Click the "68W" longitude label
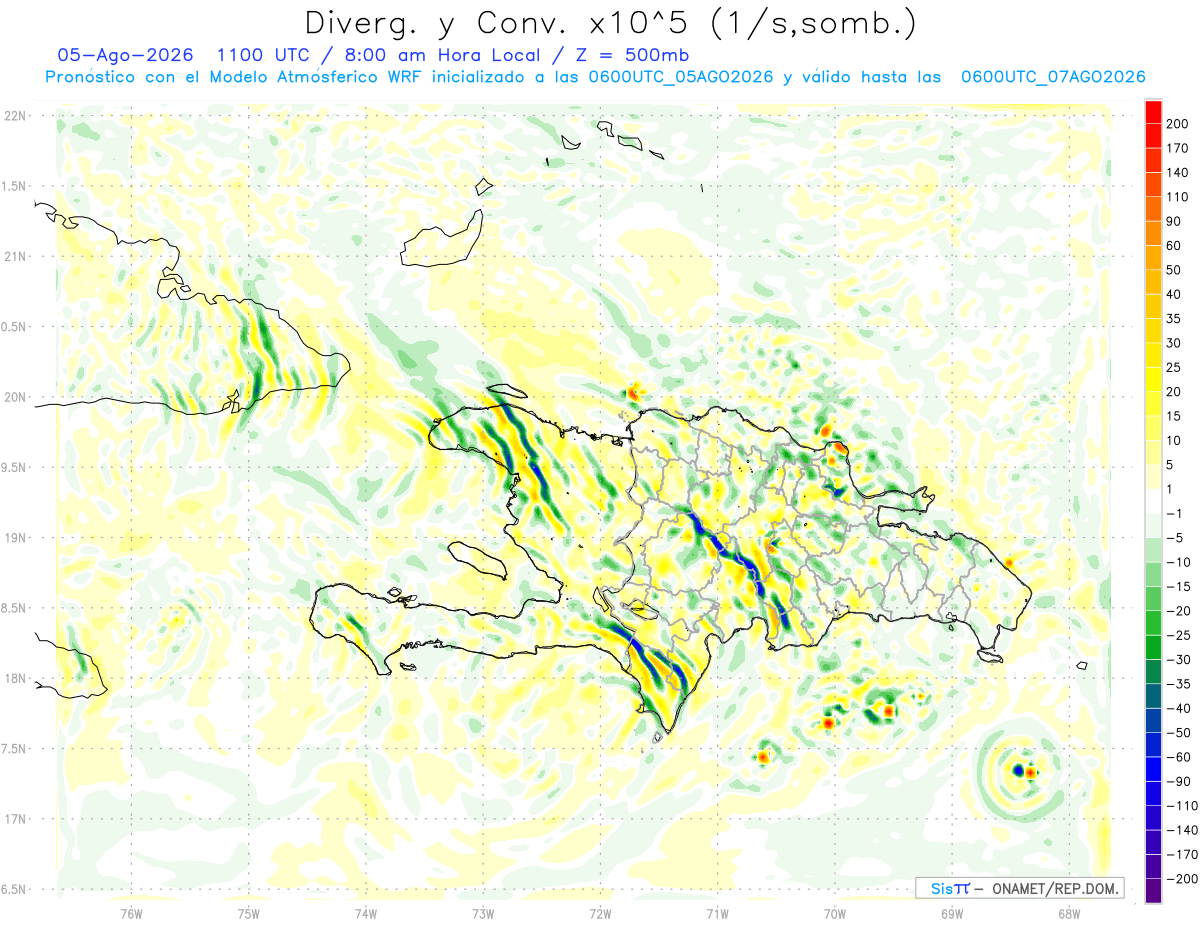 (1069, 913)
